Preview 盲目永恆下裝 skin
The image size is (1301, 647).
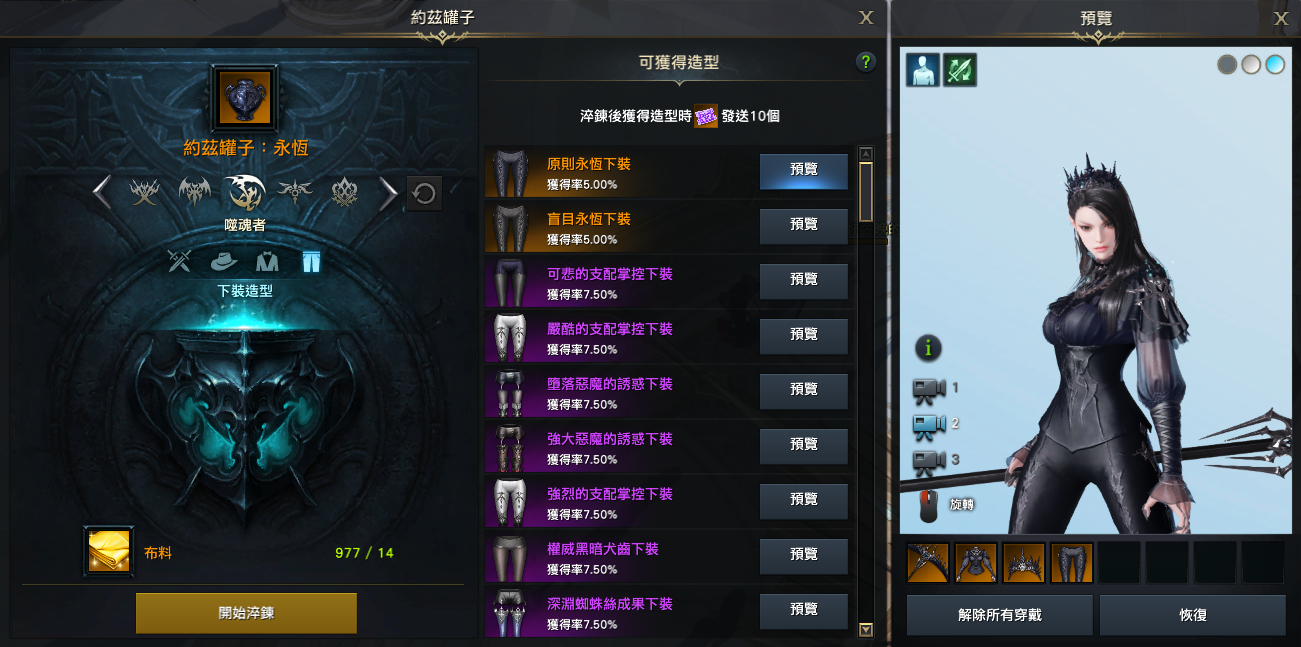click(804, 226)
